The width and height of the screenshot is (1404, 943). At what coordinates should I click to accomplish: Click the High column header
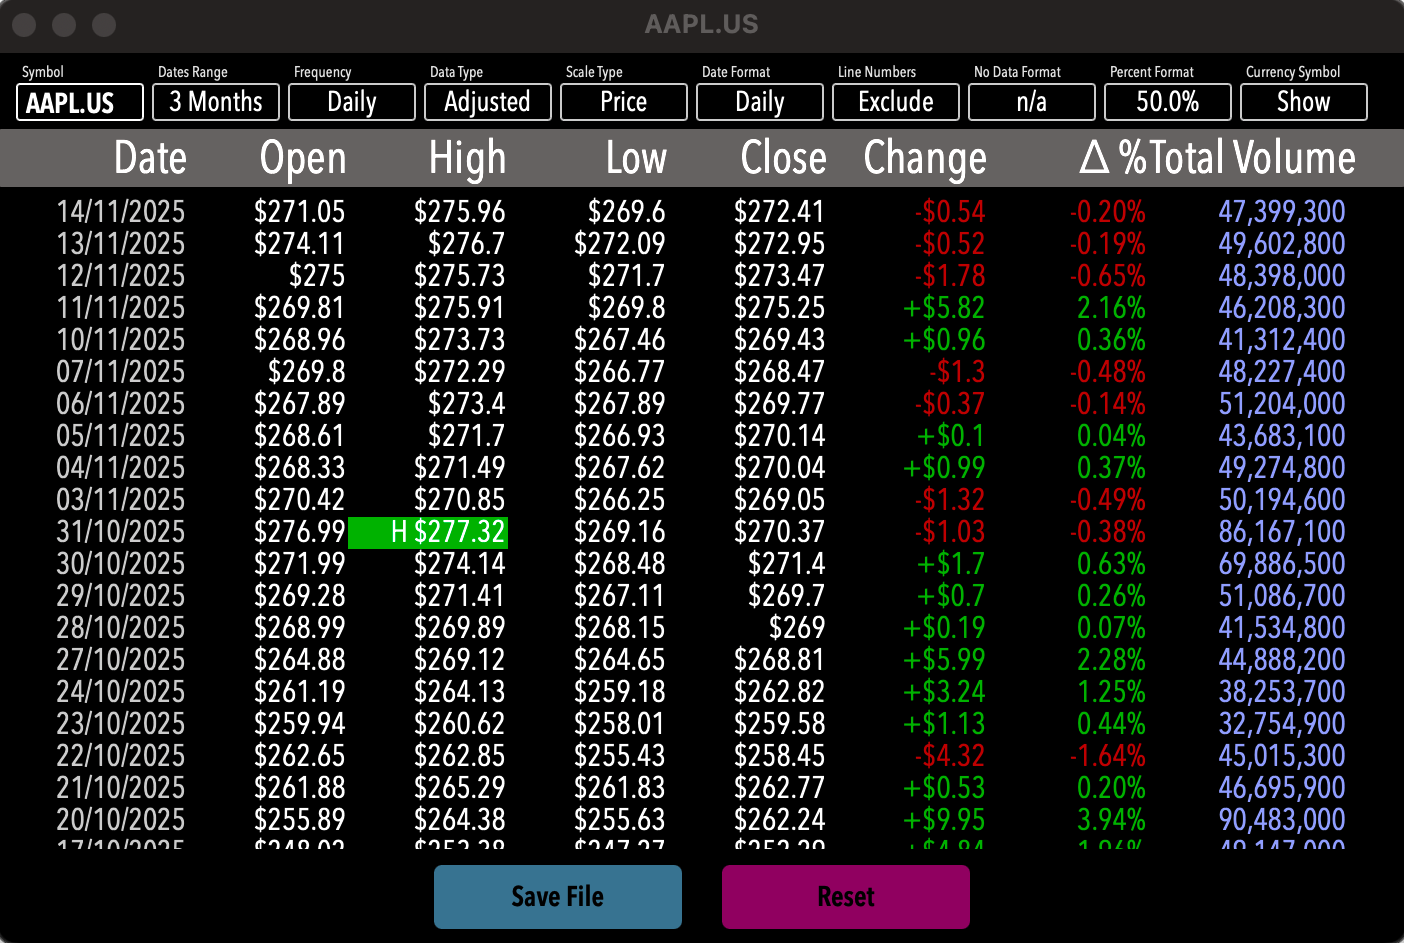pos(467,158)
